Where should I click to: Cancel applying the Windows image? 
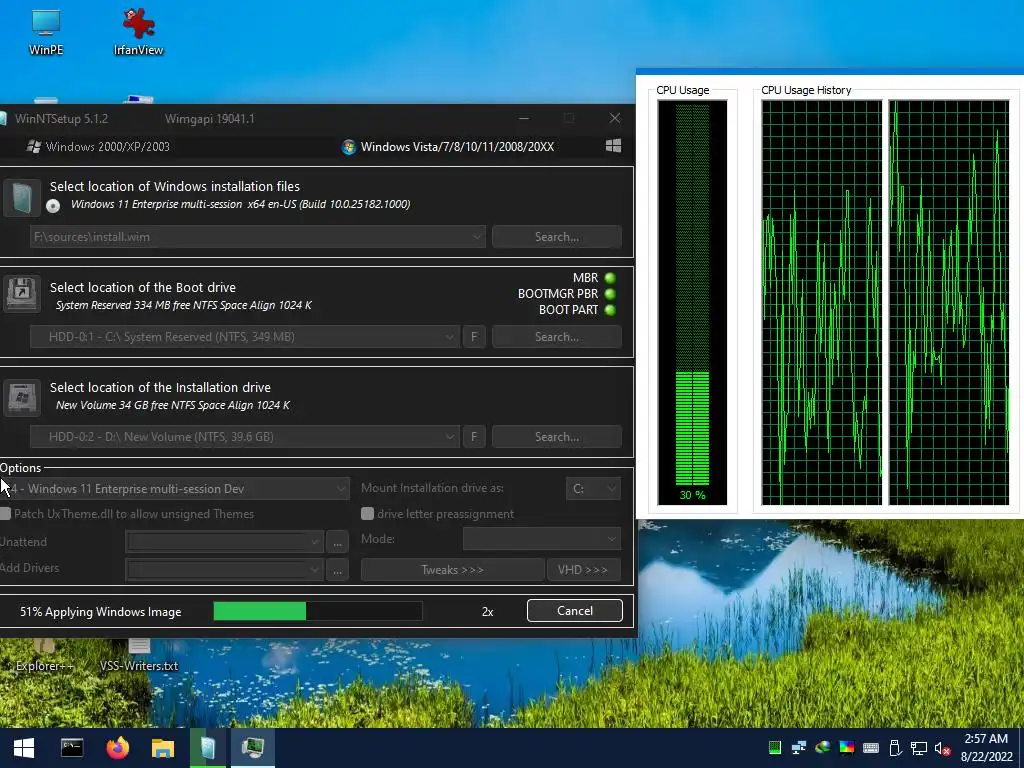click(x=575, y=611)
